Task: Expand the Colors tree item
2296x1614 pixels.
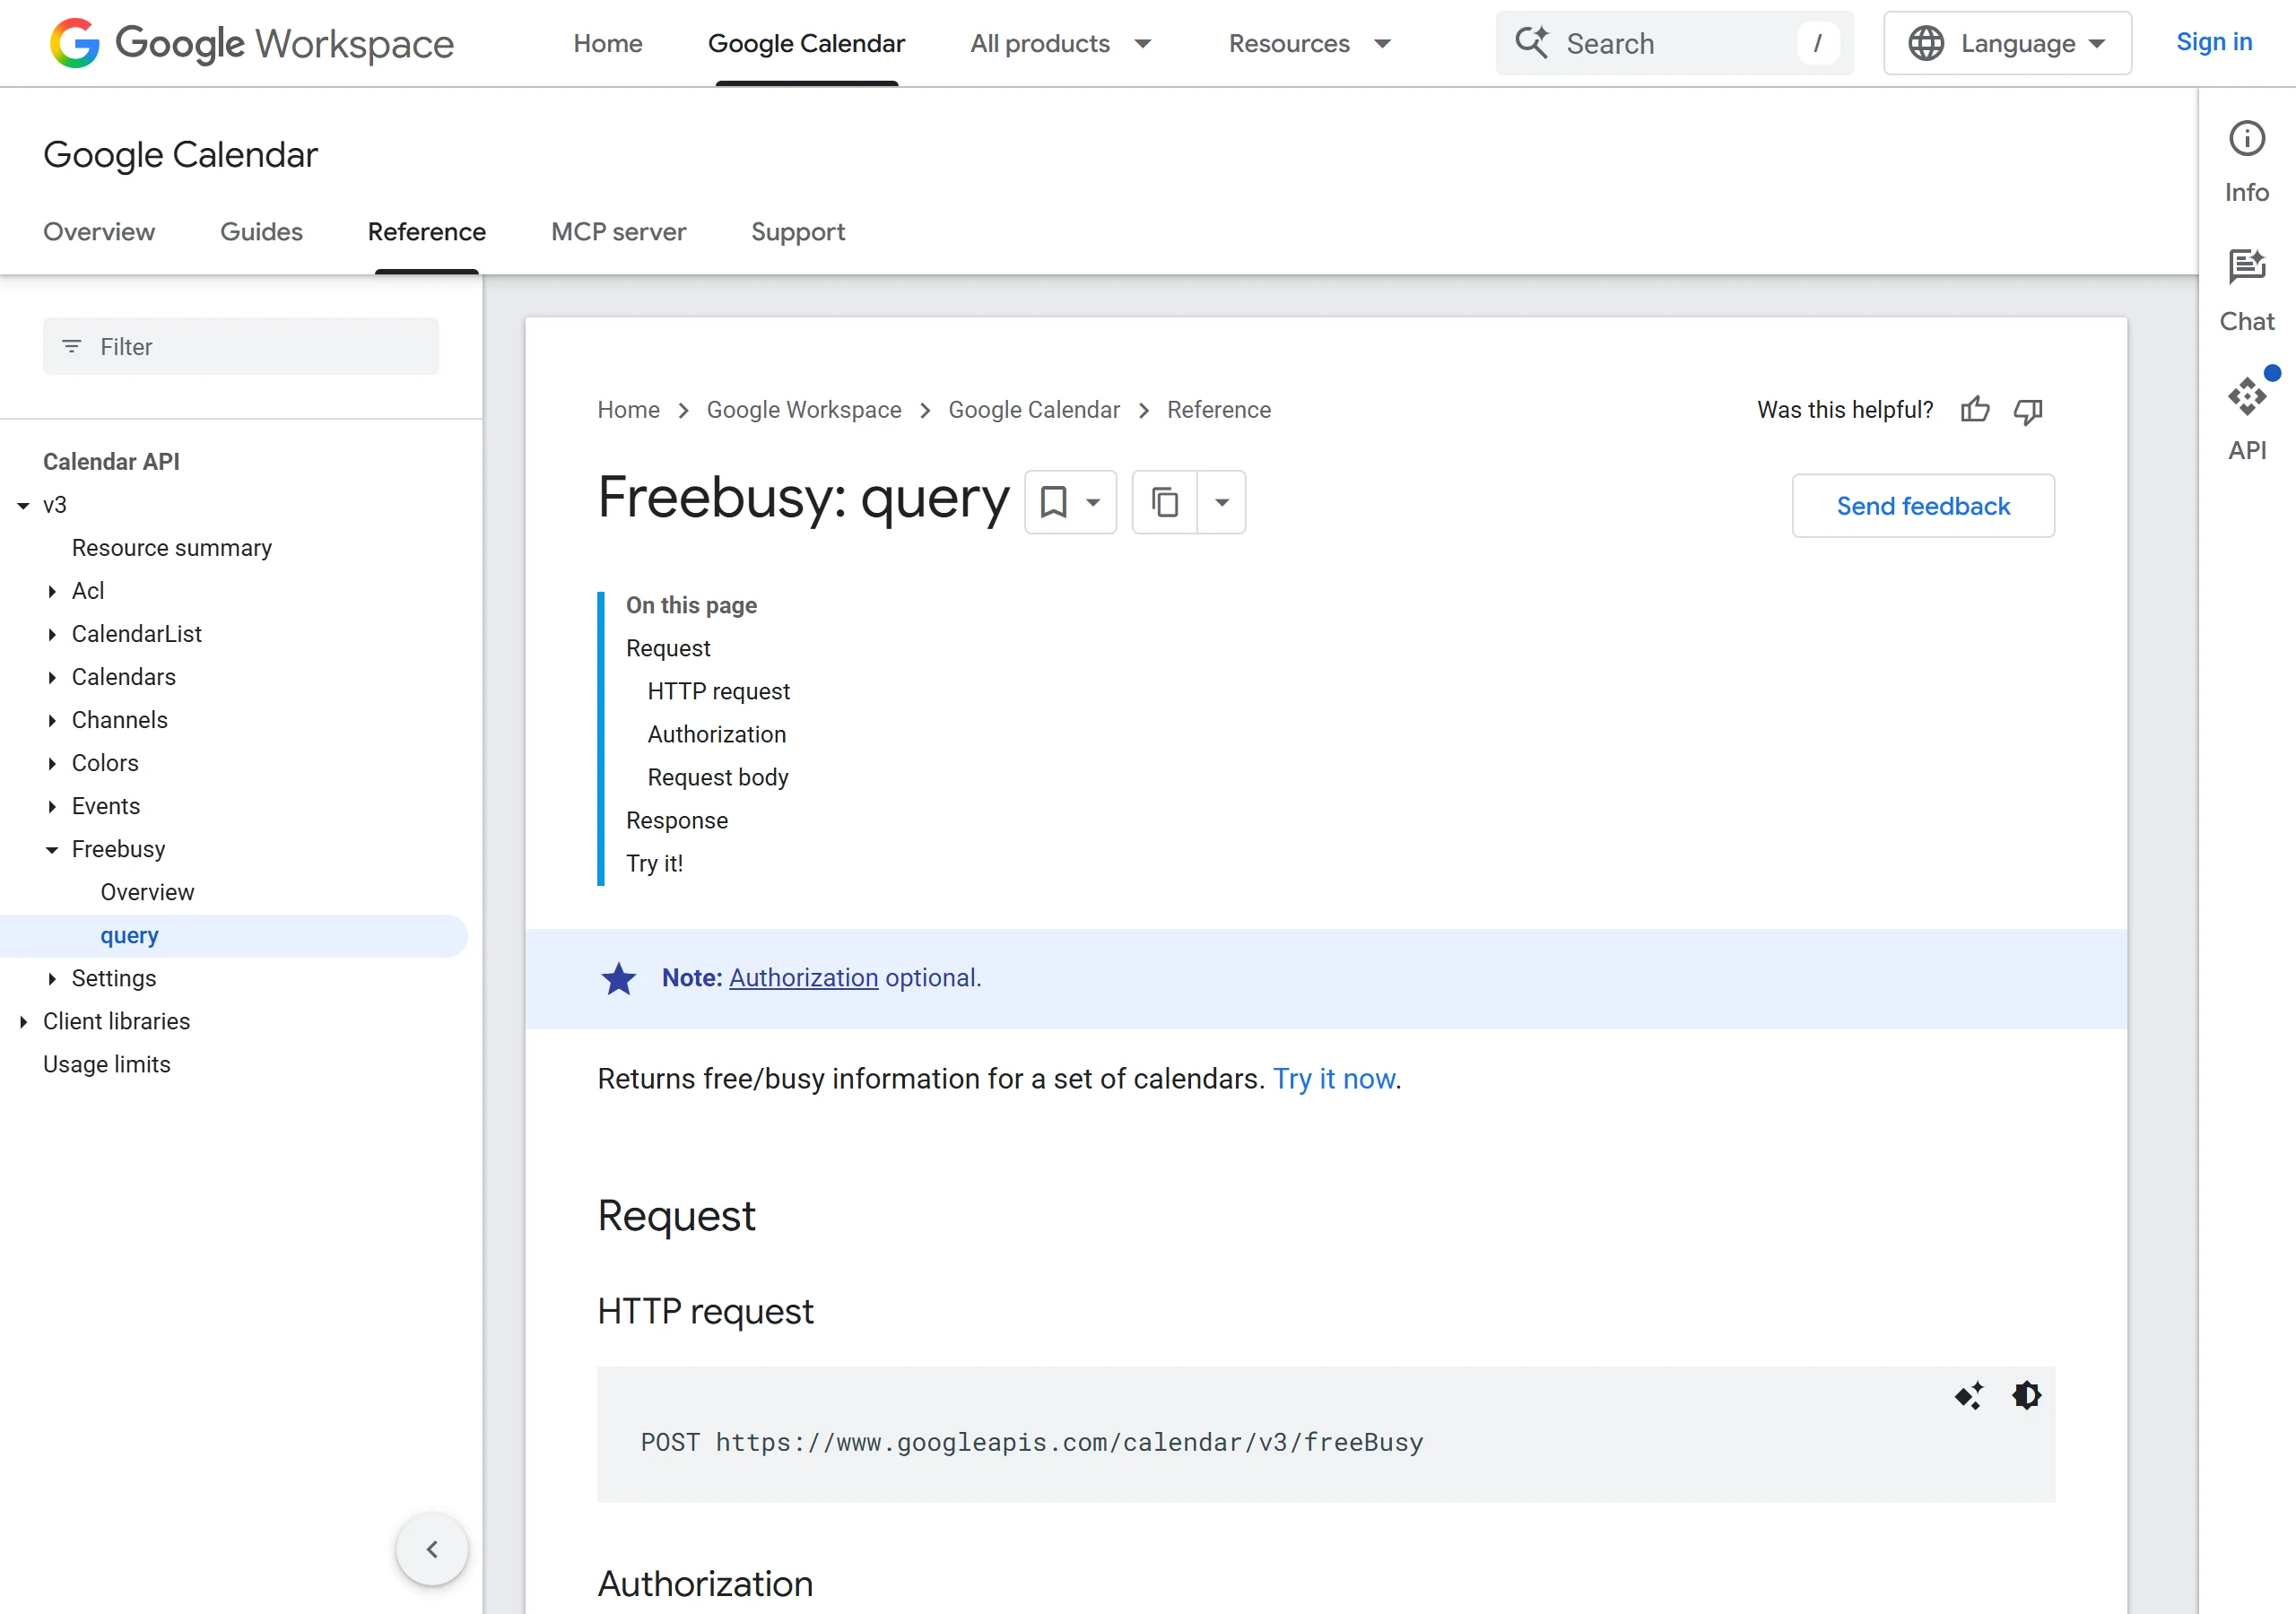Action: [x=52, y=763]
